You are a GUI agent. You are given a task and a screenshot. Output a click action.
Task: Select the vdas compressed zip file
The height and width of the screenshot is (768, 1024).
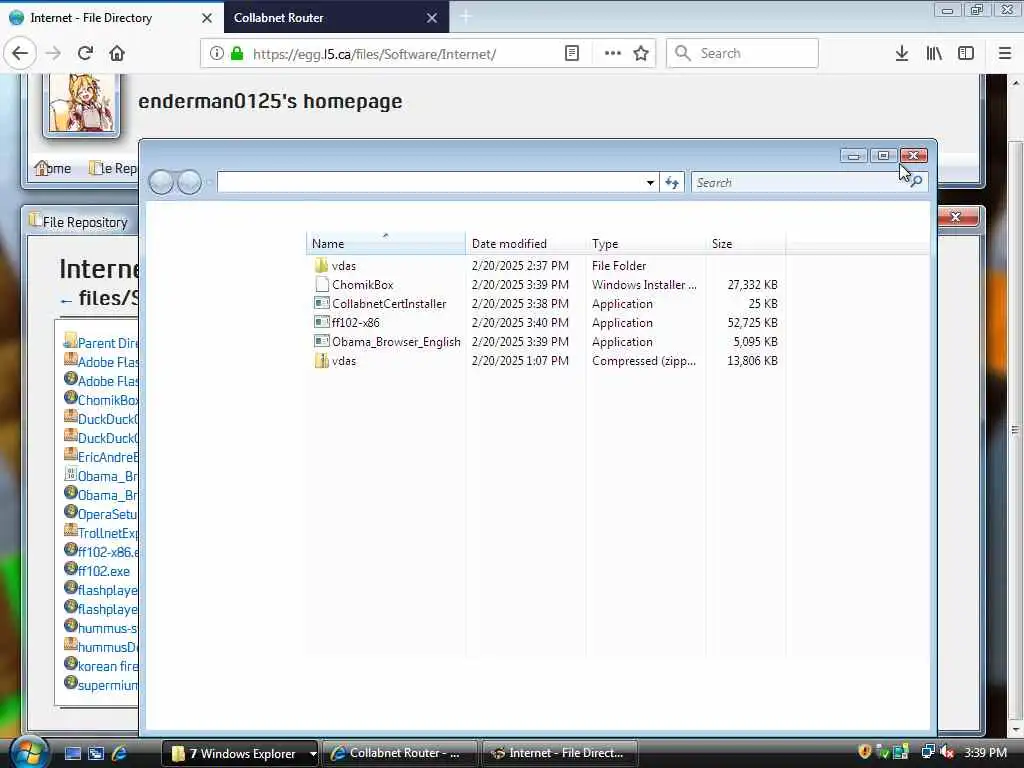pyautogui.click(x=546, y=360)
